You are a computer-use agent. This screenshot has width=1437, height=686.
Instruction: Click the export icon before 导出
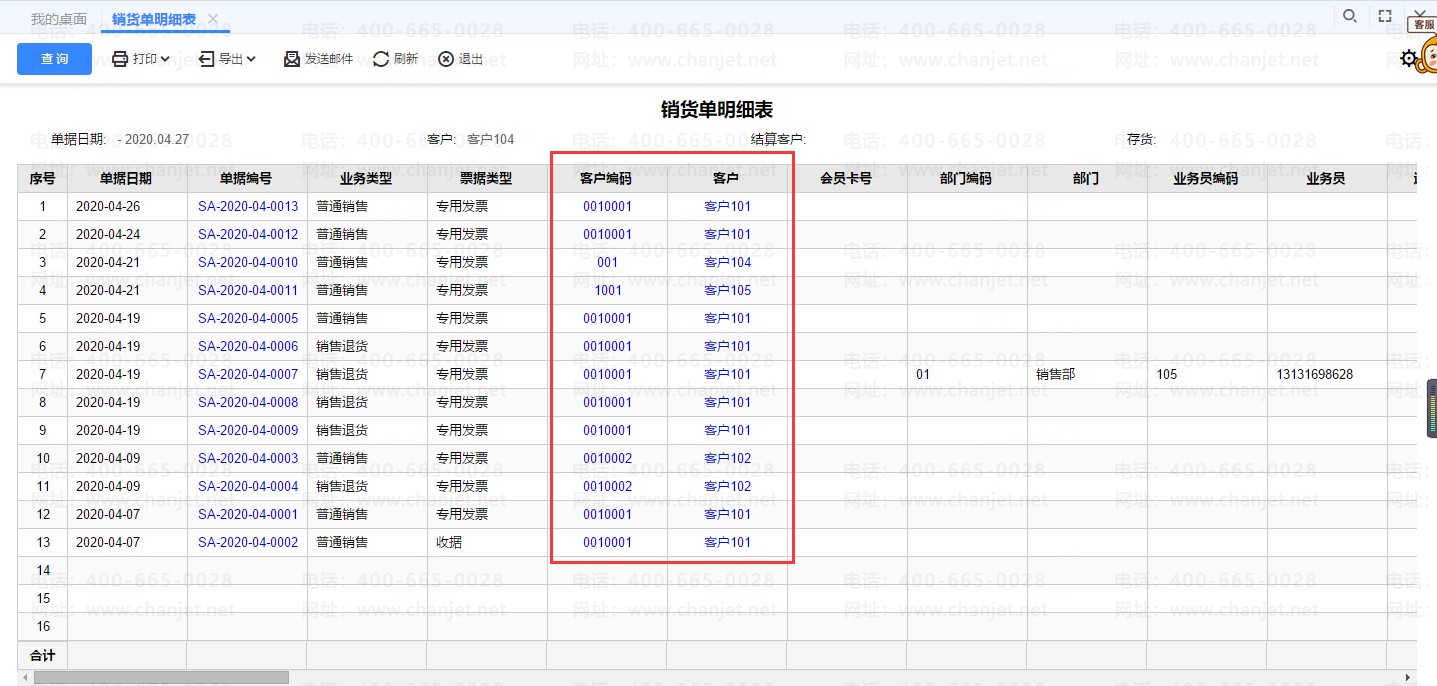click(x=207, y=59)
